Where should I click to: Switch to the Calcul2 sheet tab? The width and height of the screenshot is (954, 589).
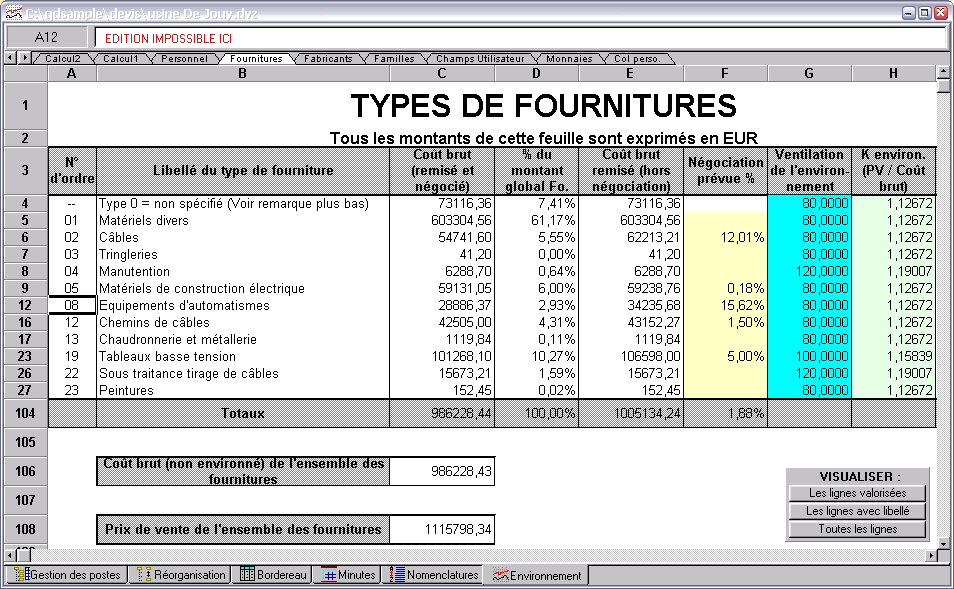(62, 59)
